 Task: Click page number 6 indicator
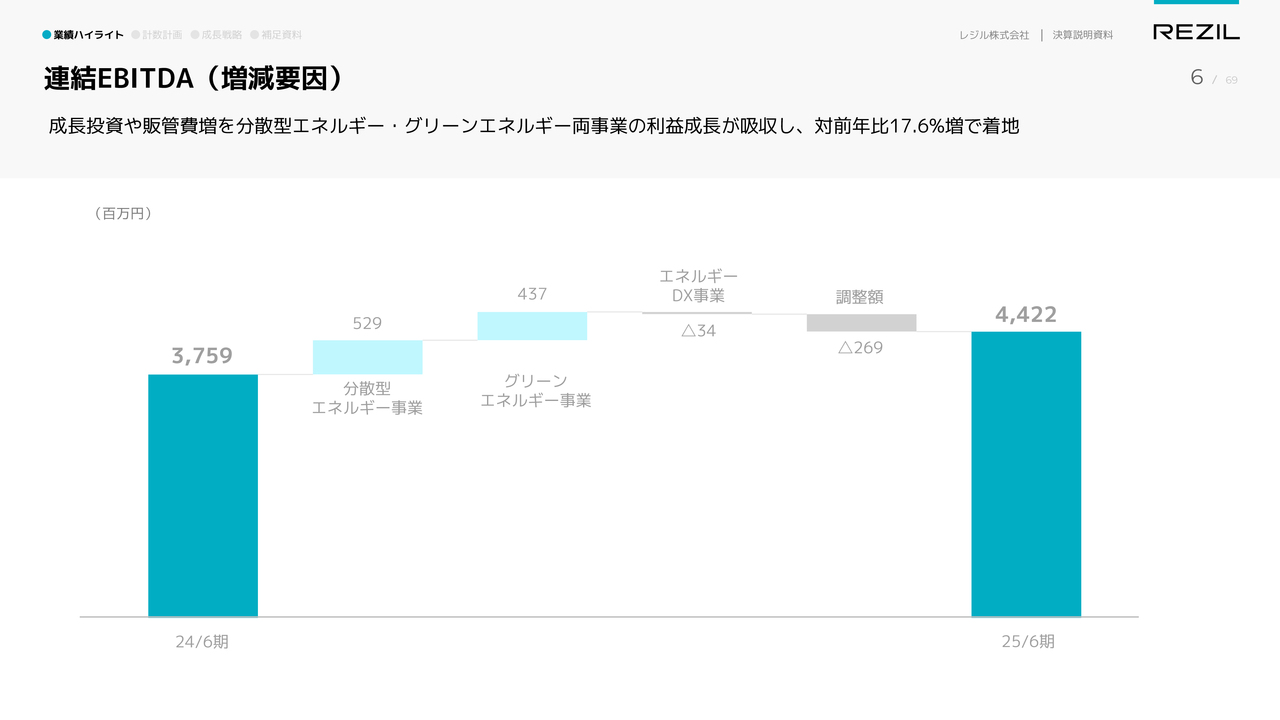(1197, 78)
